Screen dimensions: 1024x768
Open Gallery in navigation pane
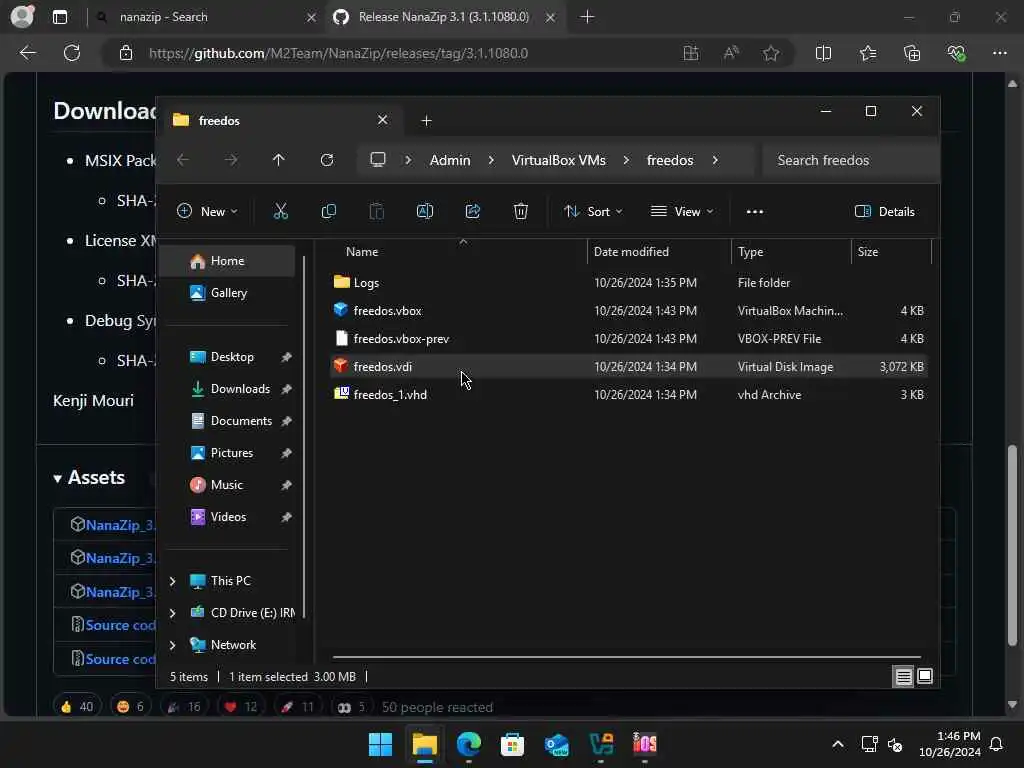(x=227, y=293)
